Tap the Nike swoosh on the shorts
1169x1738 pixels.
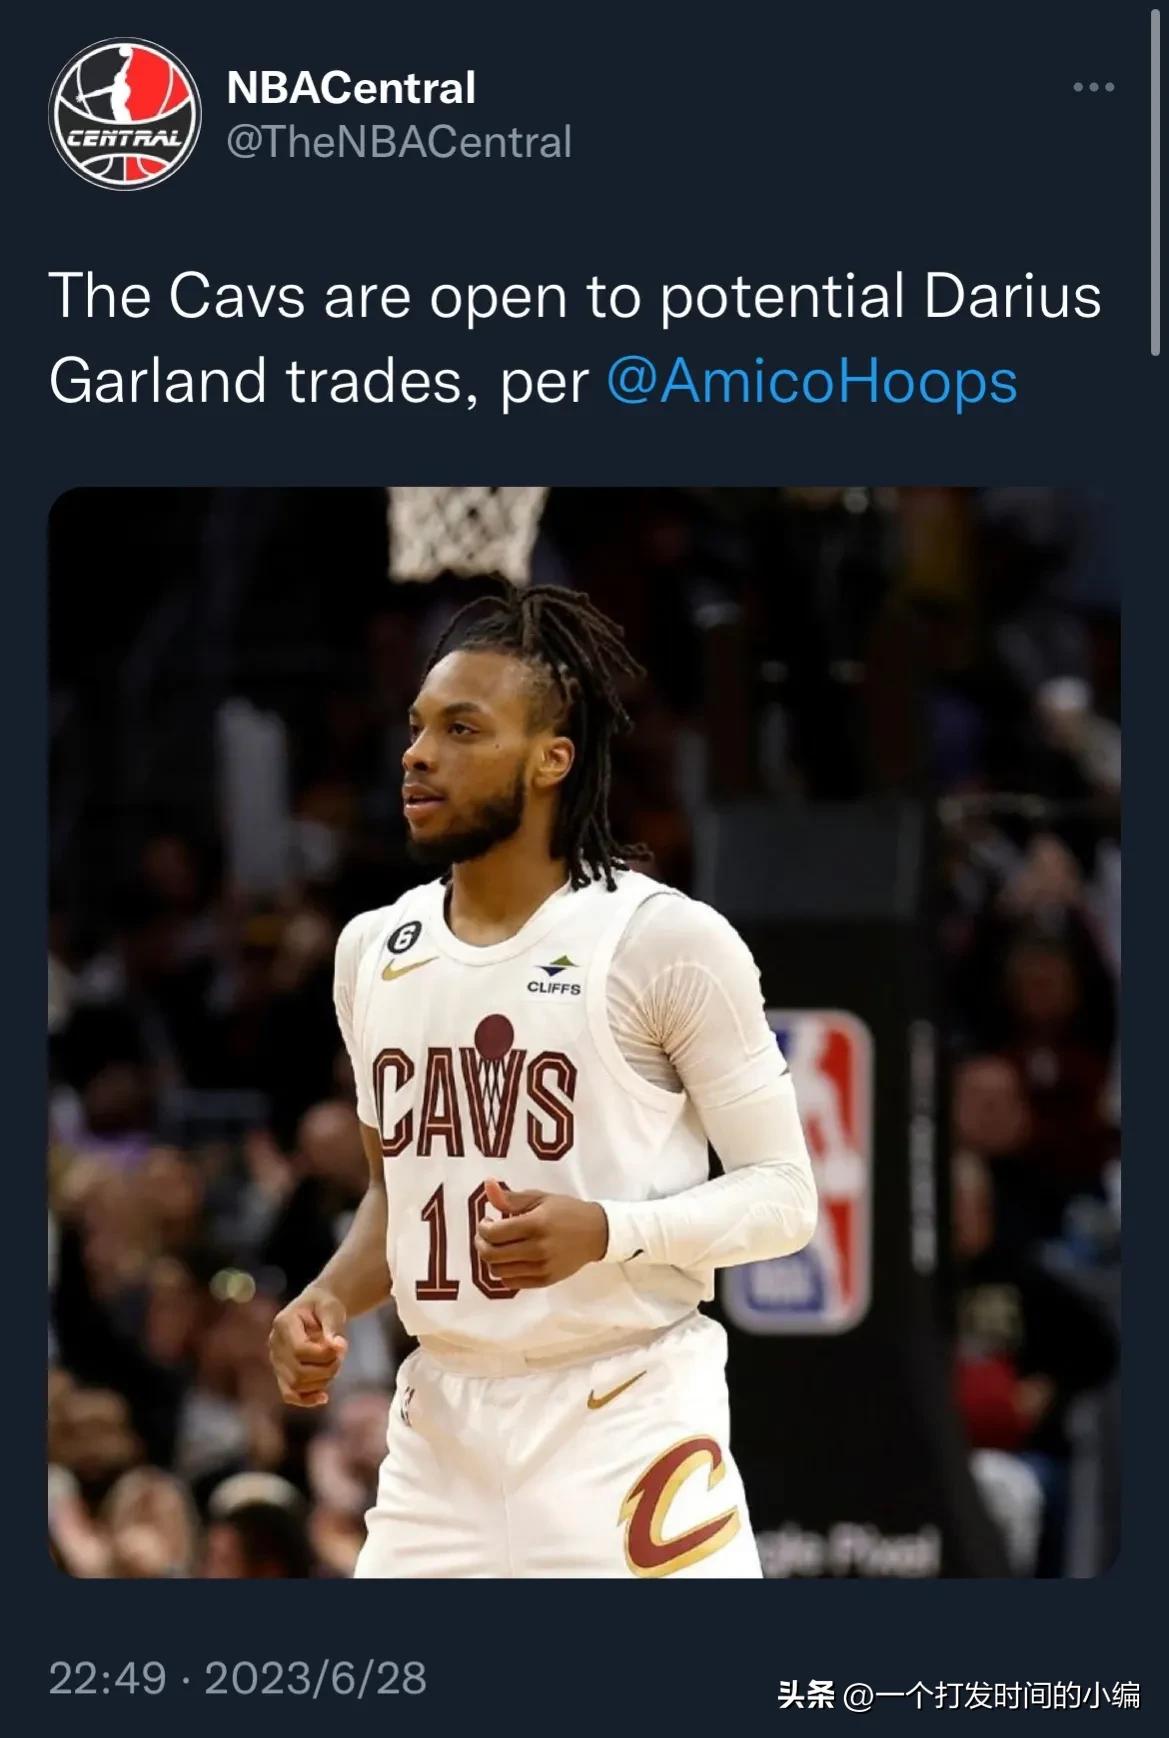pyautogui.click(x=616, y=1390)
